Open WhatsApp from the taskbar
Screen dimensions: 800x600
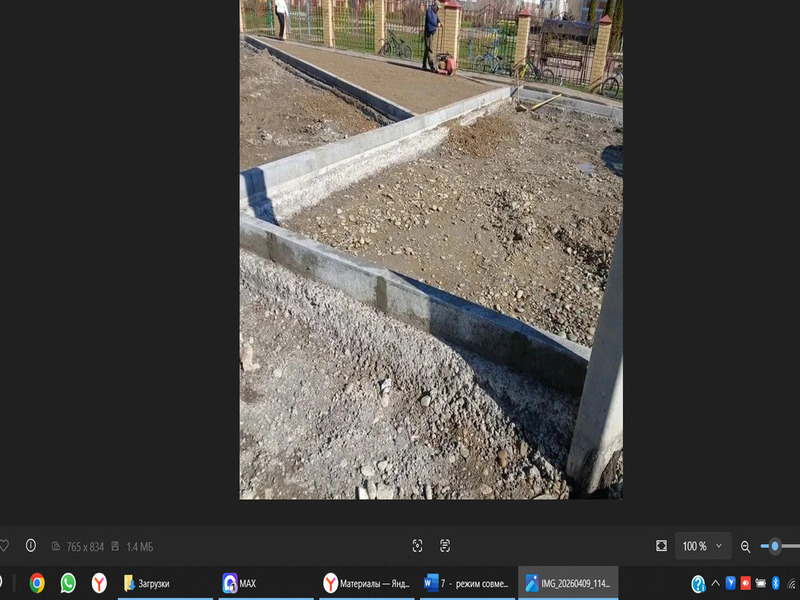[x=68, y=583]
